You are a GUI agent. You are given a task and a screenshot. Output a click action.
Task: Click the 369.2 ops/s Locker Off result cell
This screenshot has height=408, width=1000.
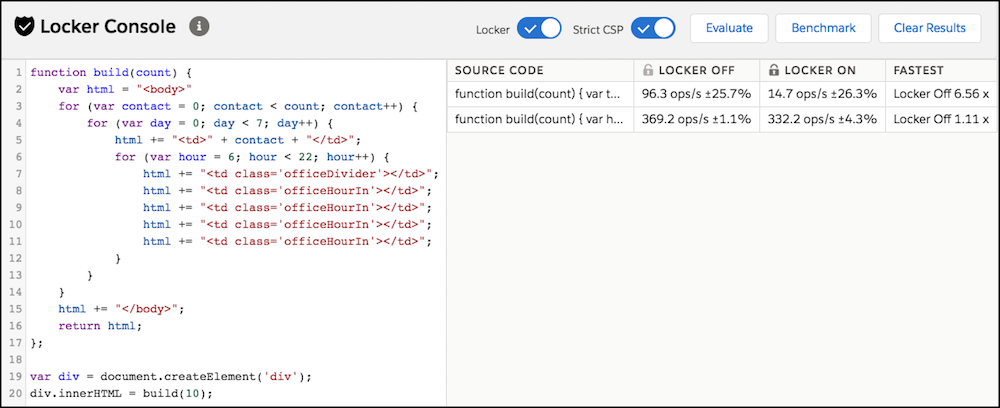click(696, 120)
